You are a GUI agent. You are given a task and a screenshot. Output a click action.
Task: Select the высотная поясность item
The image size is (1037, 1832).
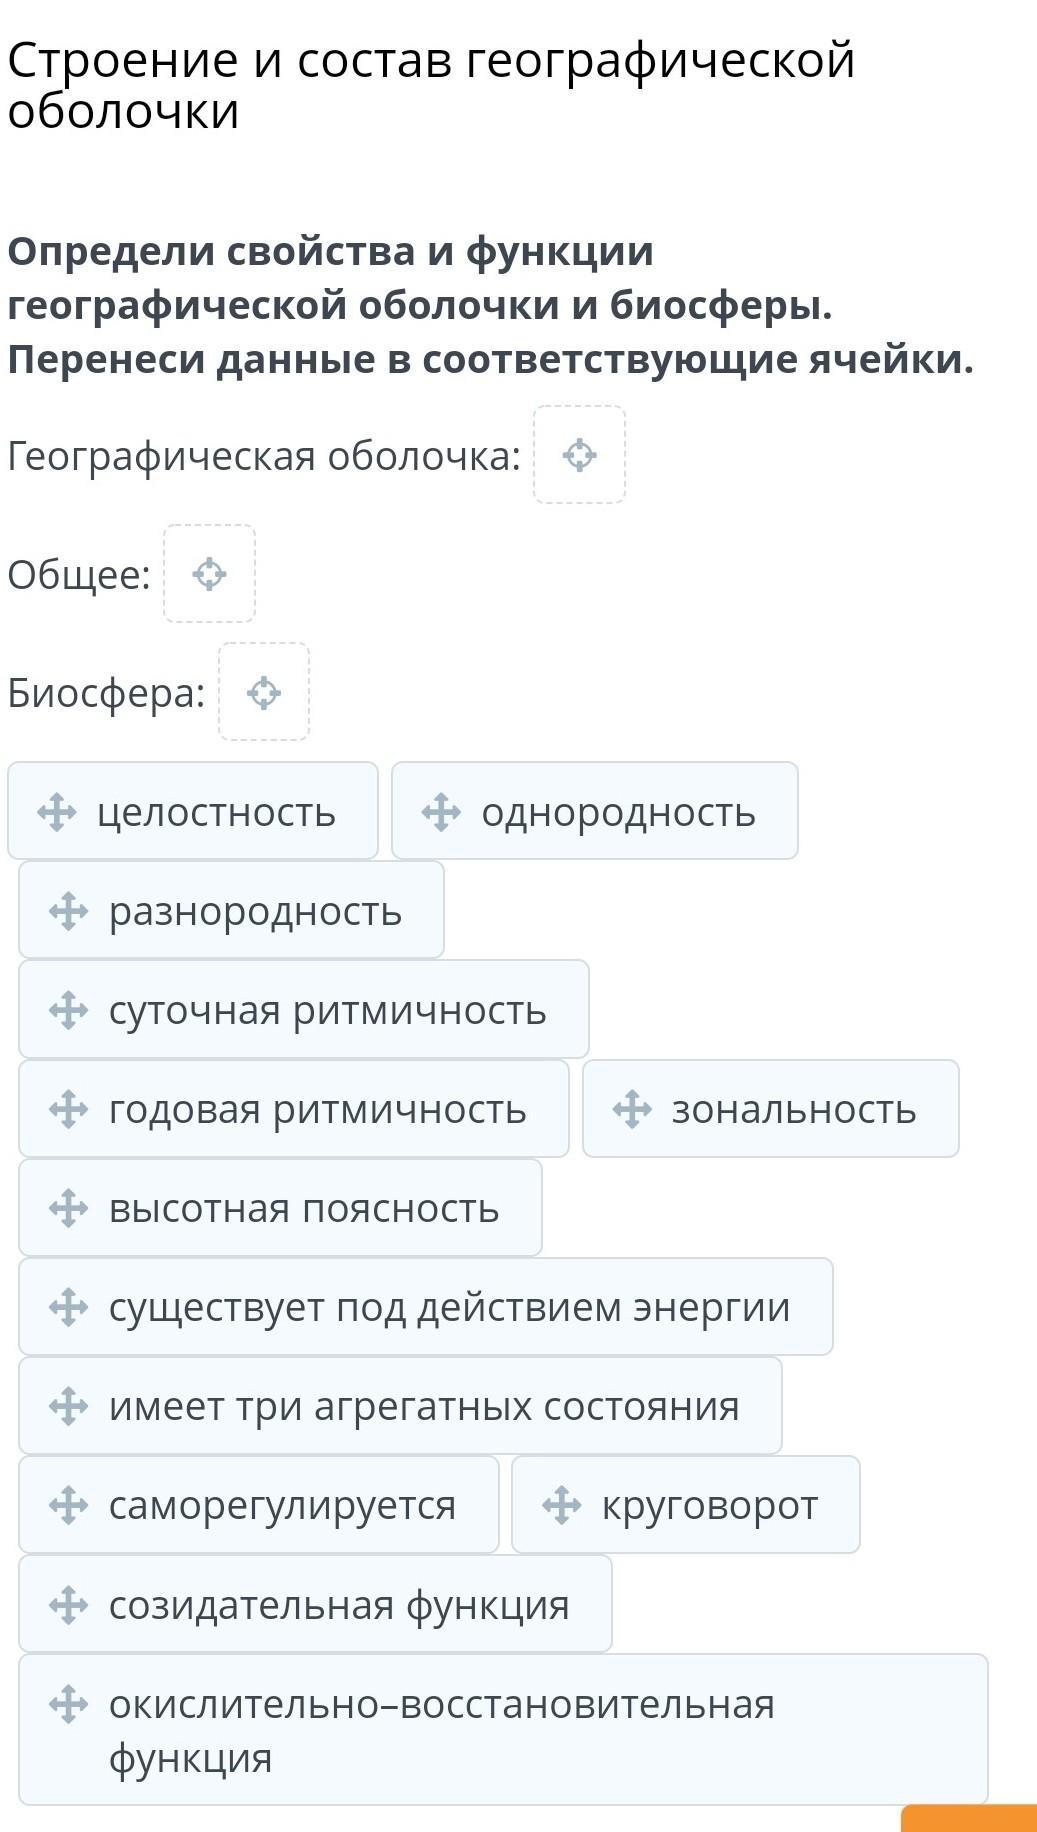pos(280,1208)
